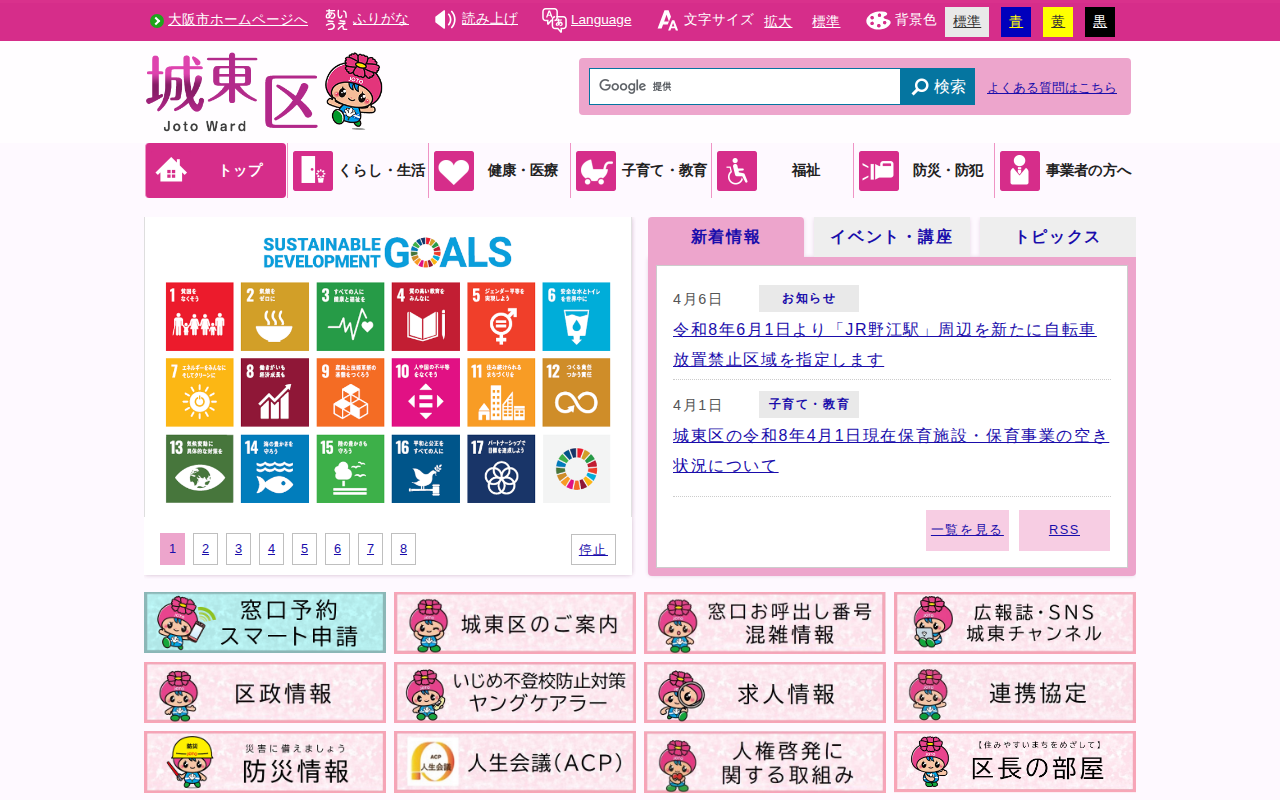The height and width of the screenshot is (800, 1280).
Task: Open the 城東区のご案内 banner
Action: (x=515, y=623)
